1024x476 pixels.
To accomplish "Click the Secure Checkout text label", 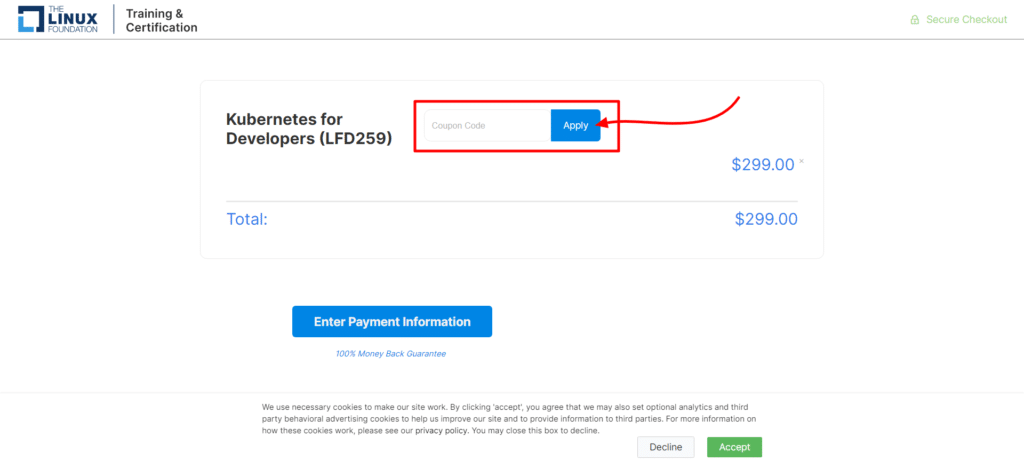I will pos(967,20).
